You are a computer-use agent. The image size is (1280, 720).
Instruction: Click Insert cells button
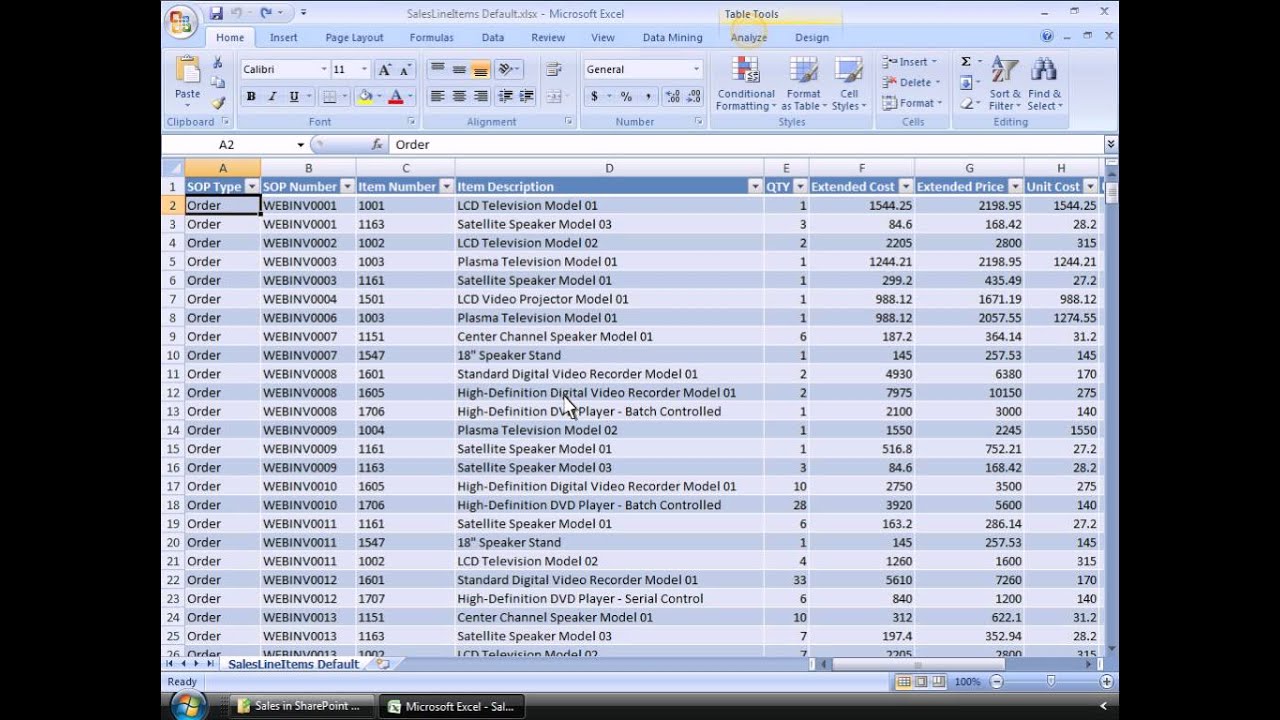[x=911, y=62]
